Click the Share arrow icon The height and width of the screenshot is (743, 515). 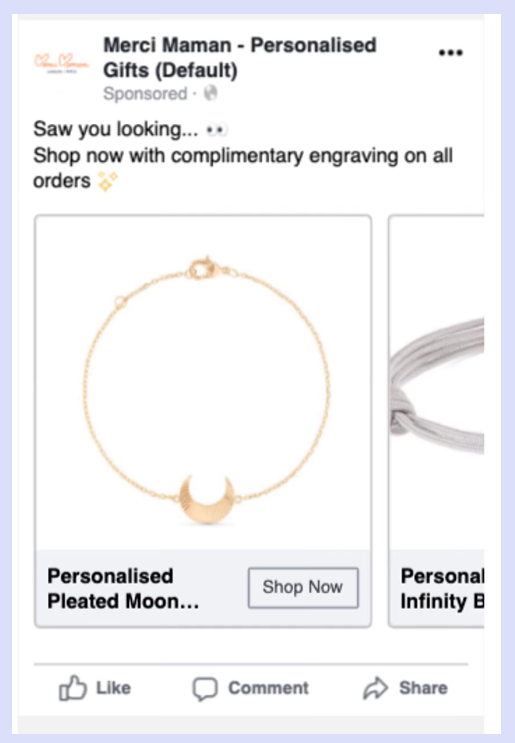(x=375, y=688)
